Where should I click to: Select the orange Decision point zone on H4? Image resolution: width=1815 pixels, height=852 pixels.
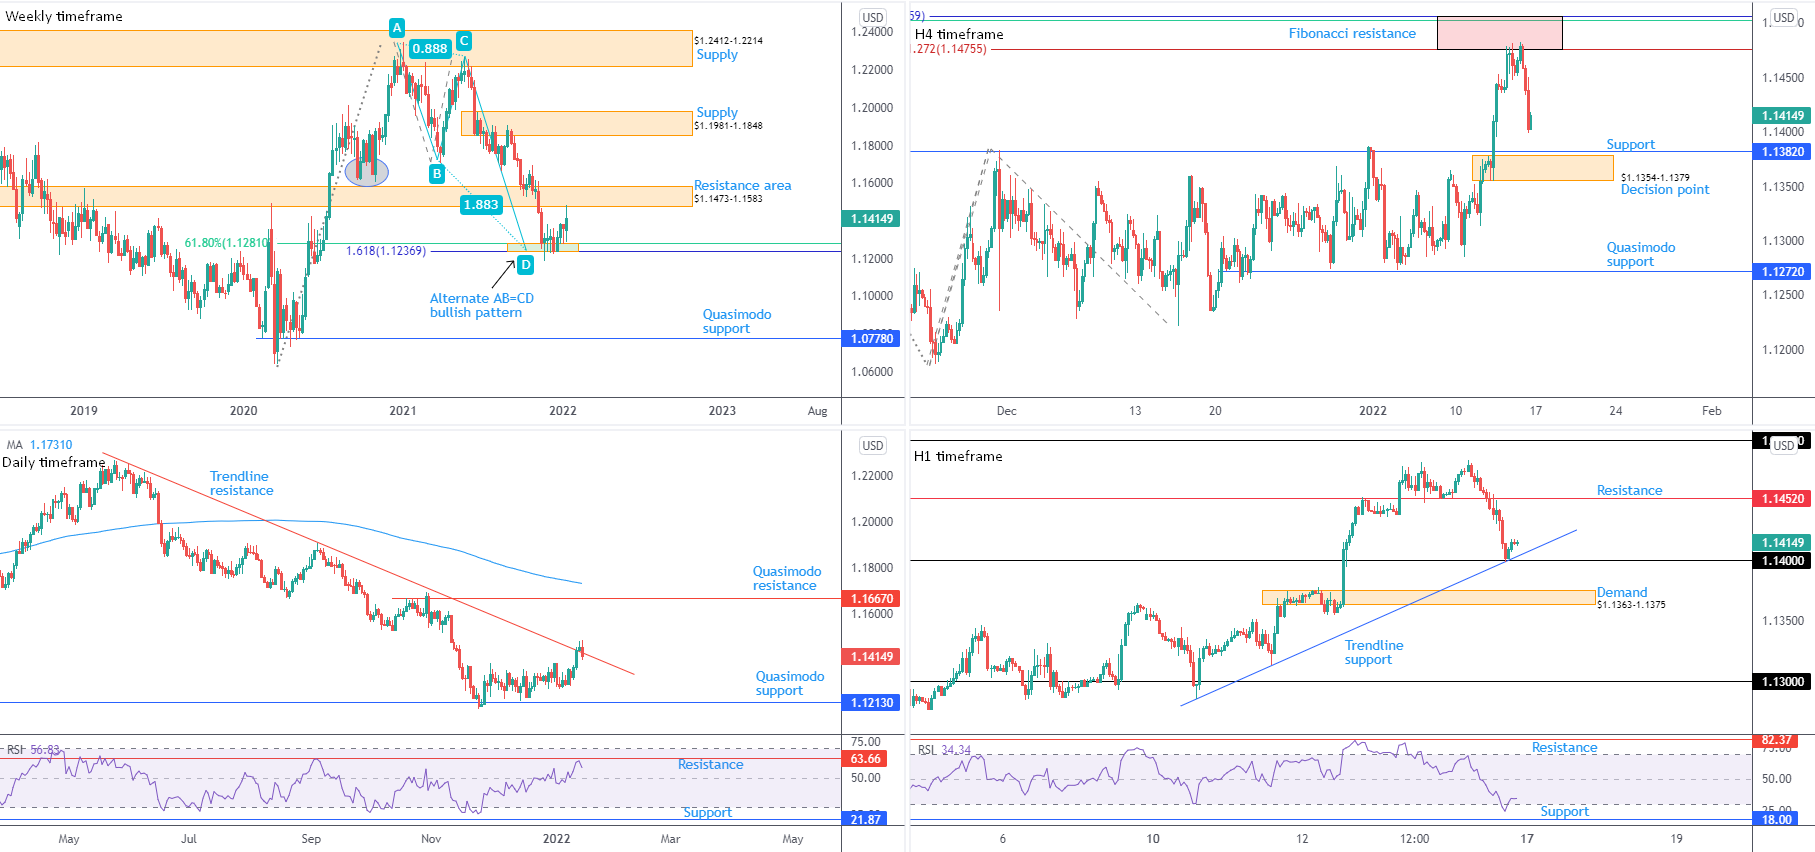pyautogui.click(x=1542, y=167)
